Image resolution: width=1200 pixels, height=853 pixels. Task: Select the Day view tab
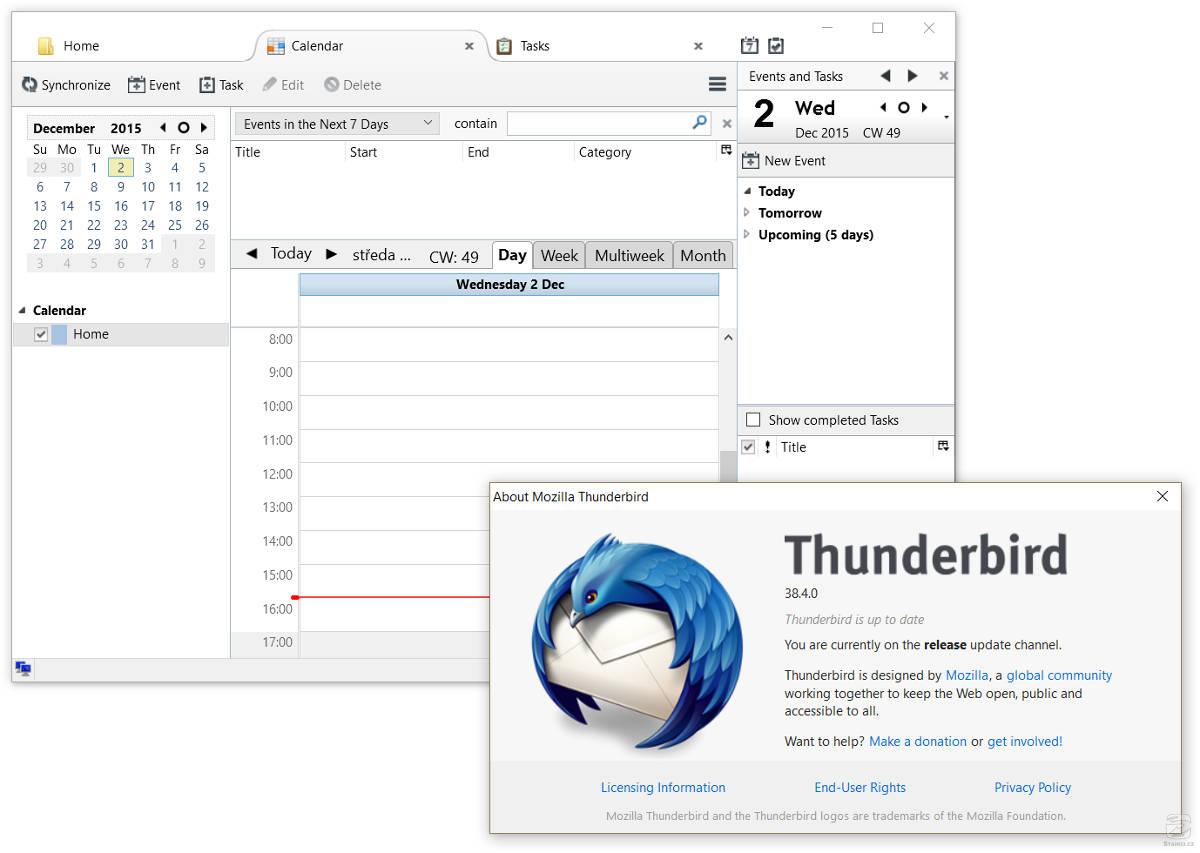[x=512, y=255]
